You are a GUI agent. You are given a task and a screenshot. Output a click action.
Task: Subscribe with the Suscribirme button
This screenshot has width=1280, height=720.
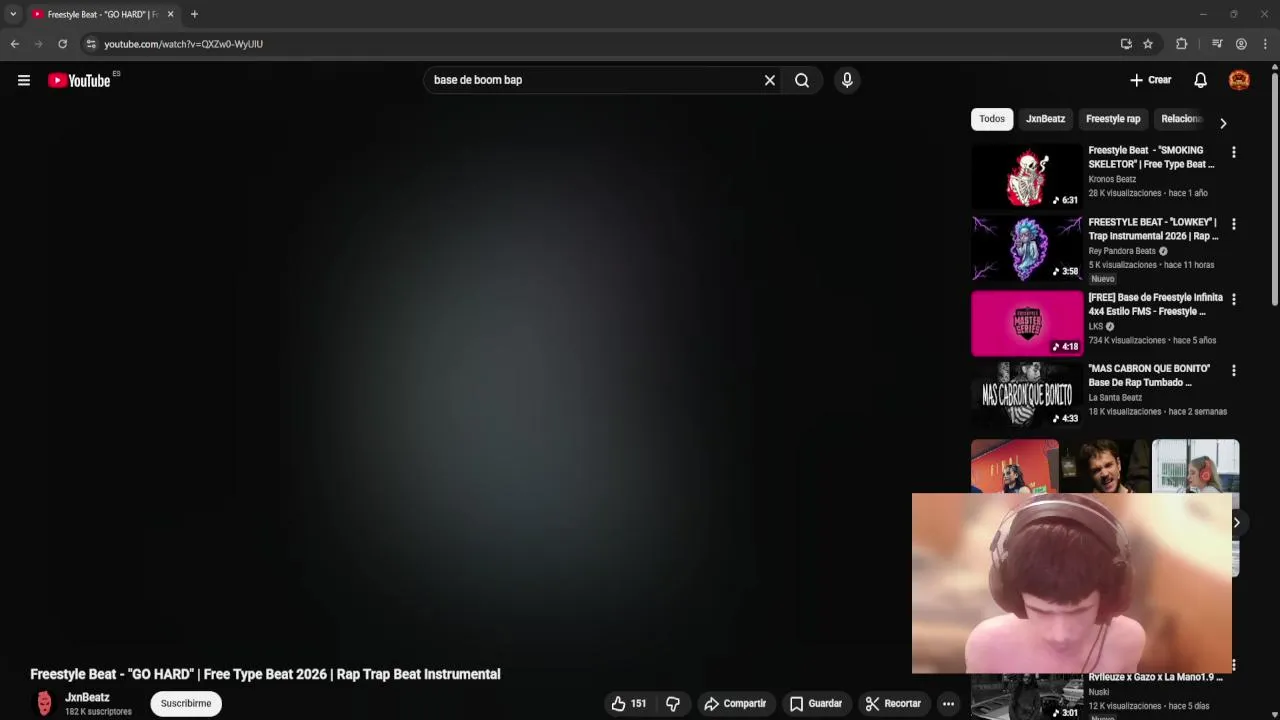(186, 703)
